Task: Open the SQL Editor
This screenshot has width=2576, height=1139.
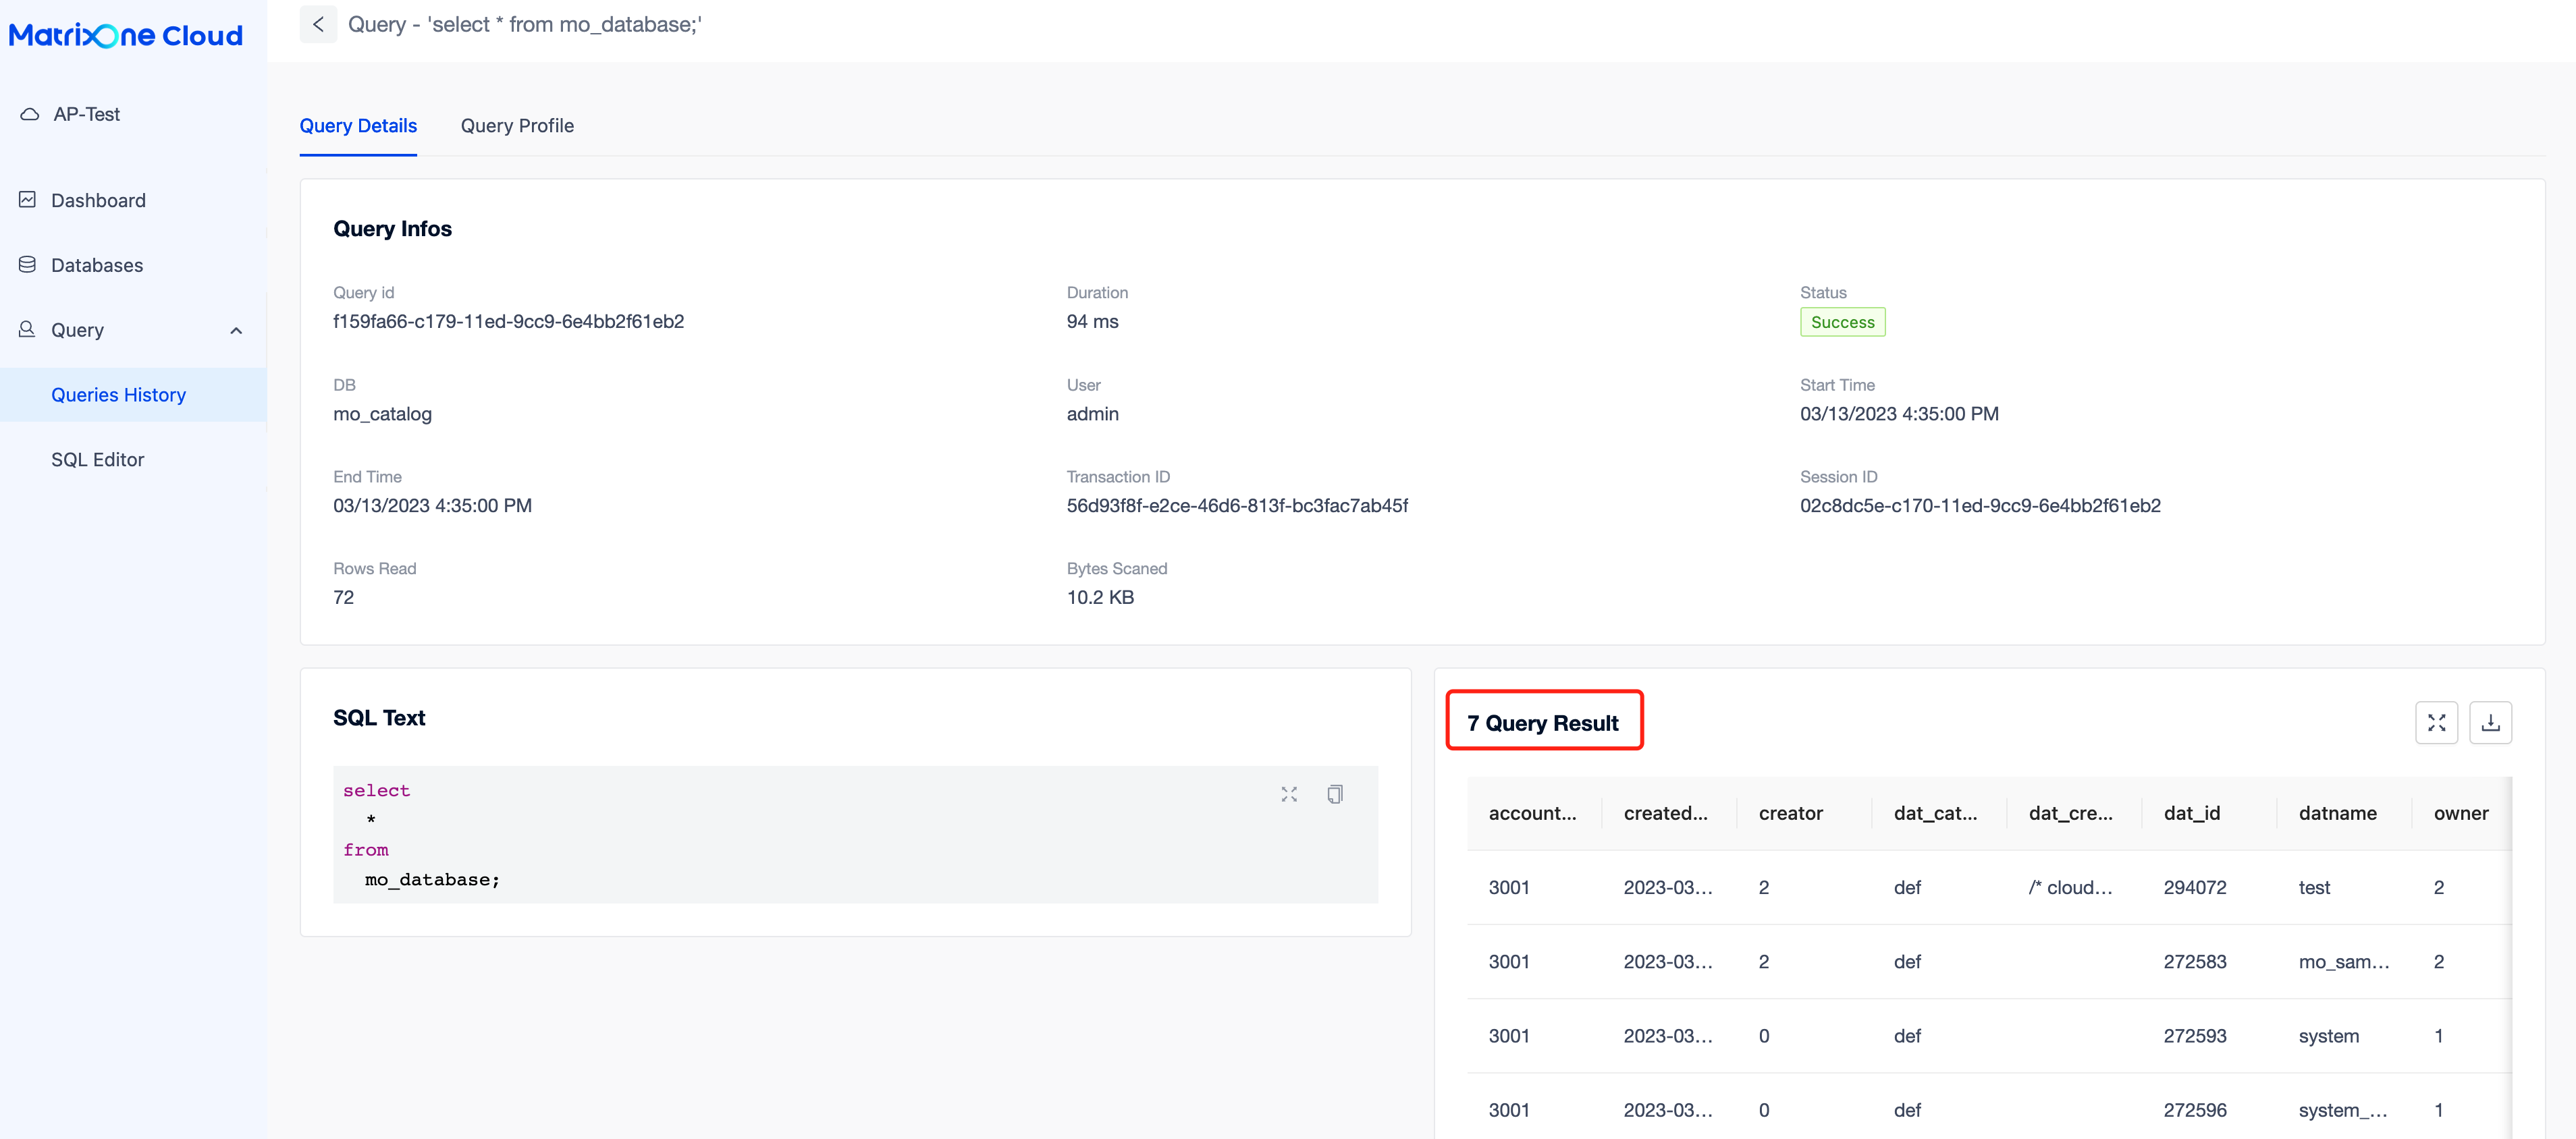Action: [98, 459]
